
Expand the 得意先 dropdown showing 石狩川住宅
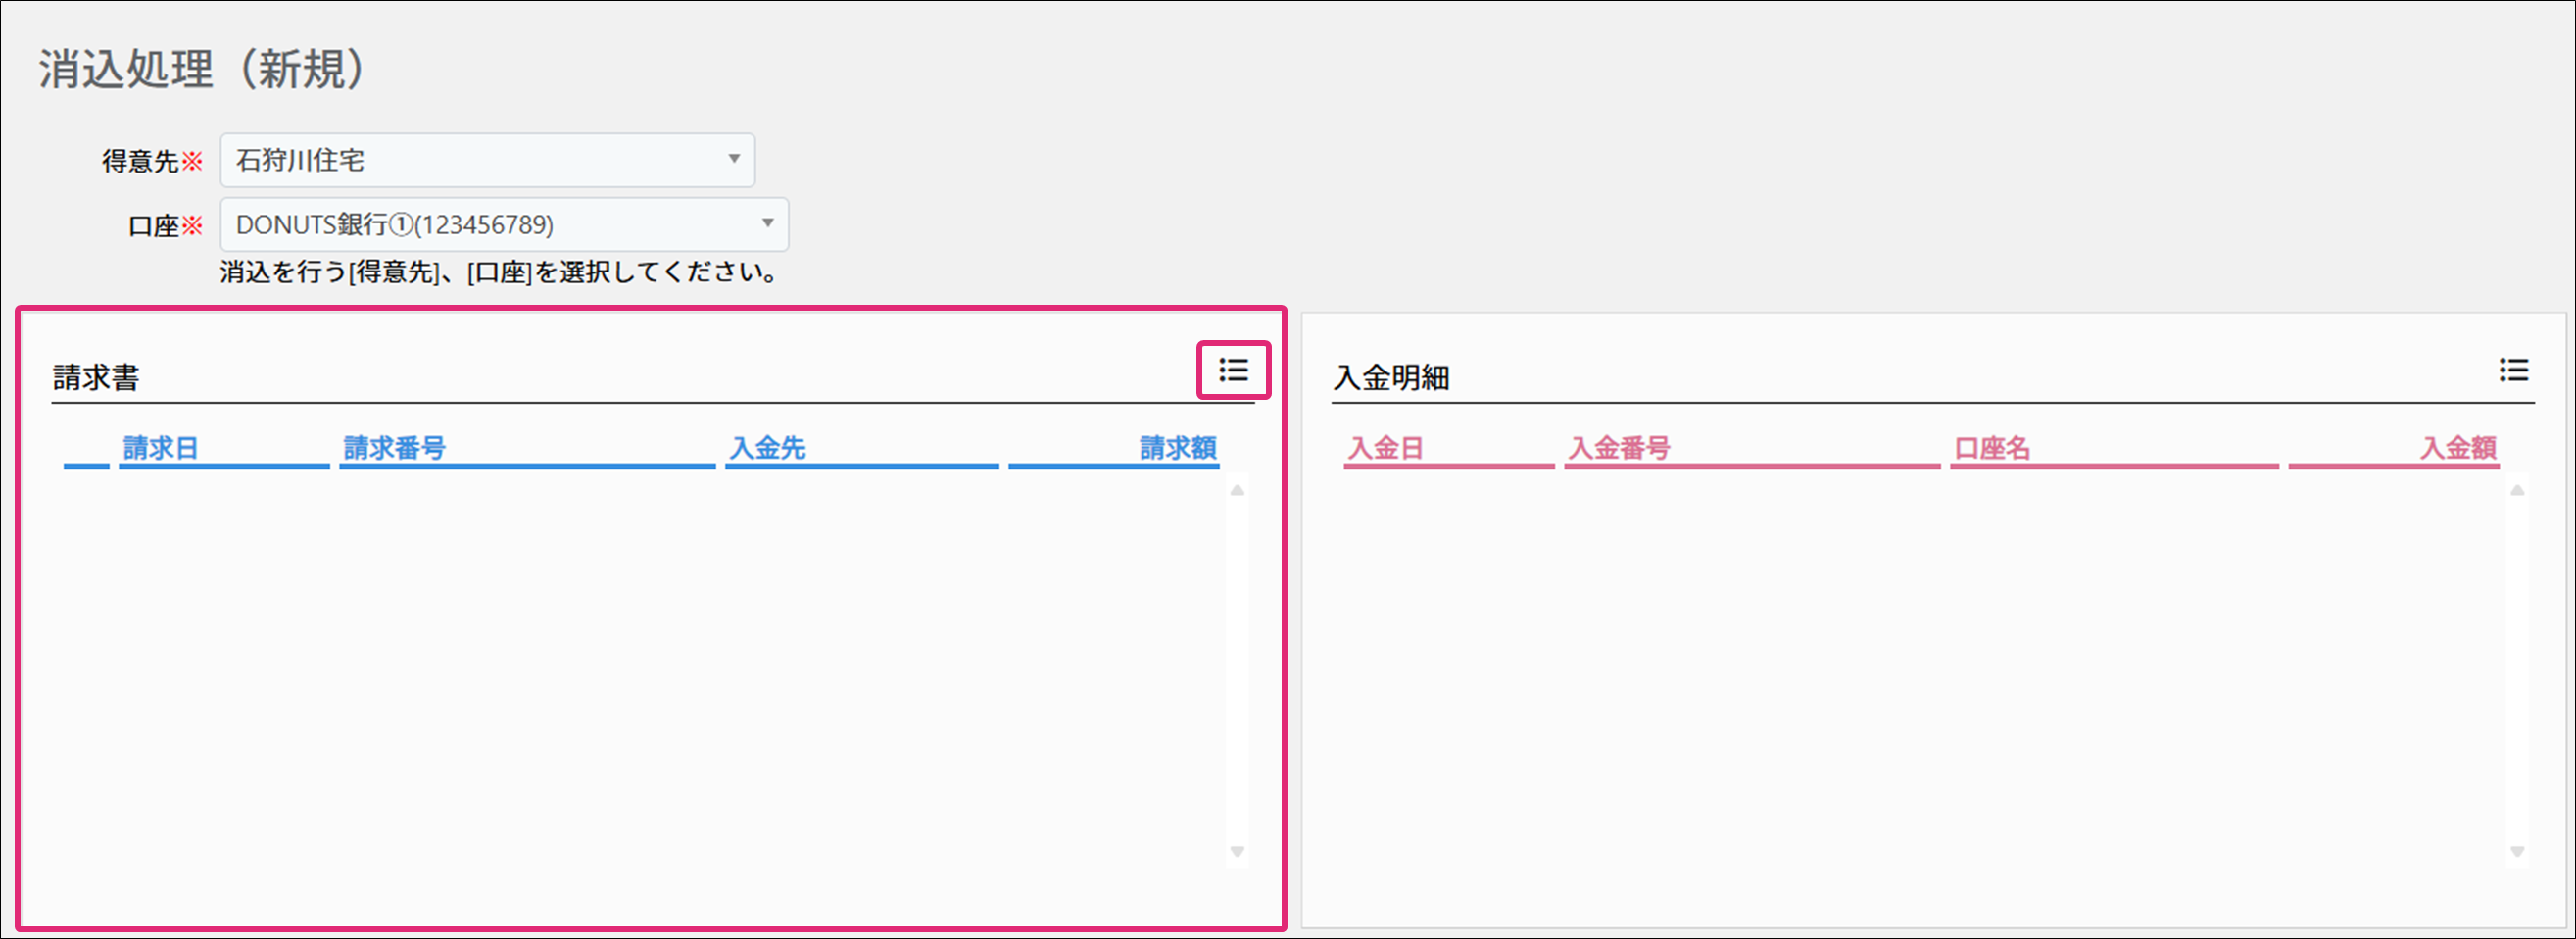click(x=487, y=160)
